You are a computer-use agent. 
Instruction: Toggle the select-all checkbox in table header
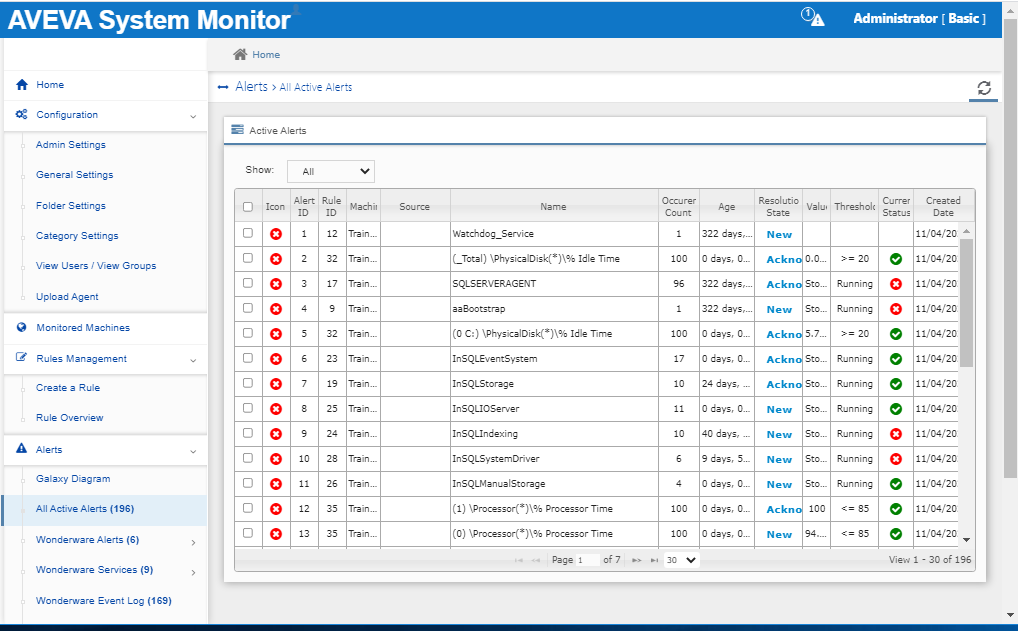pyautogui.click(x=248, y=206)
